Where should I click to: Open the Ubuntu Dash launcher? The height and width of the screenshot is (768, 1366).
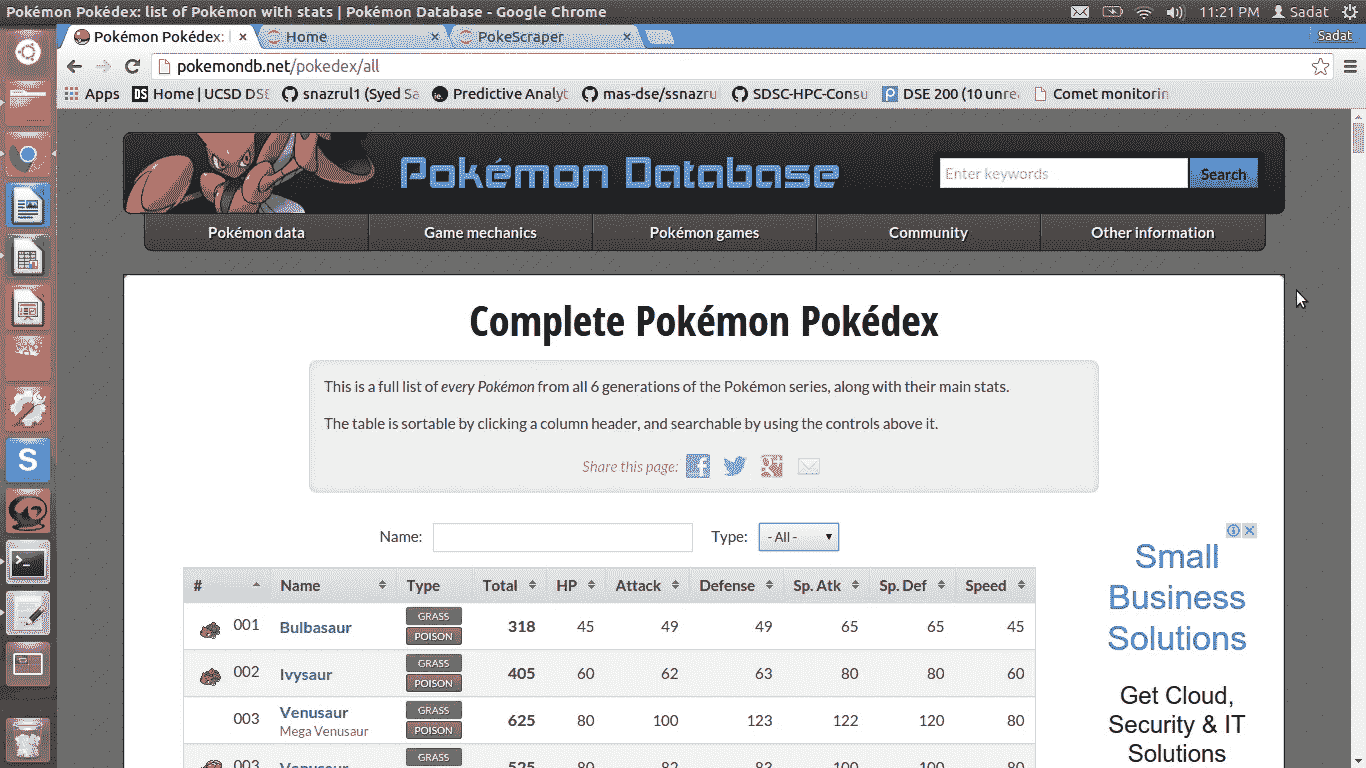[x=28, y=50]
